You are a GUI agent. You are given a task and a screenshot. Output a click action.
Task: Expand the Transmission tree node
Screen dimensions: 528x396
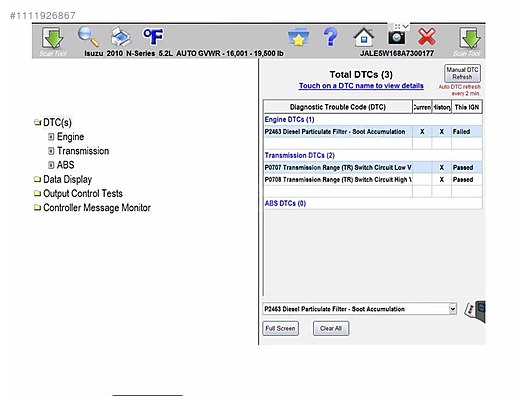[x=51, y=151]
